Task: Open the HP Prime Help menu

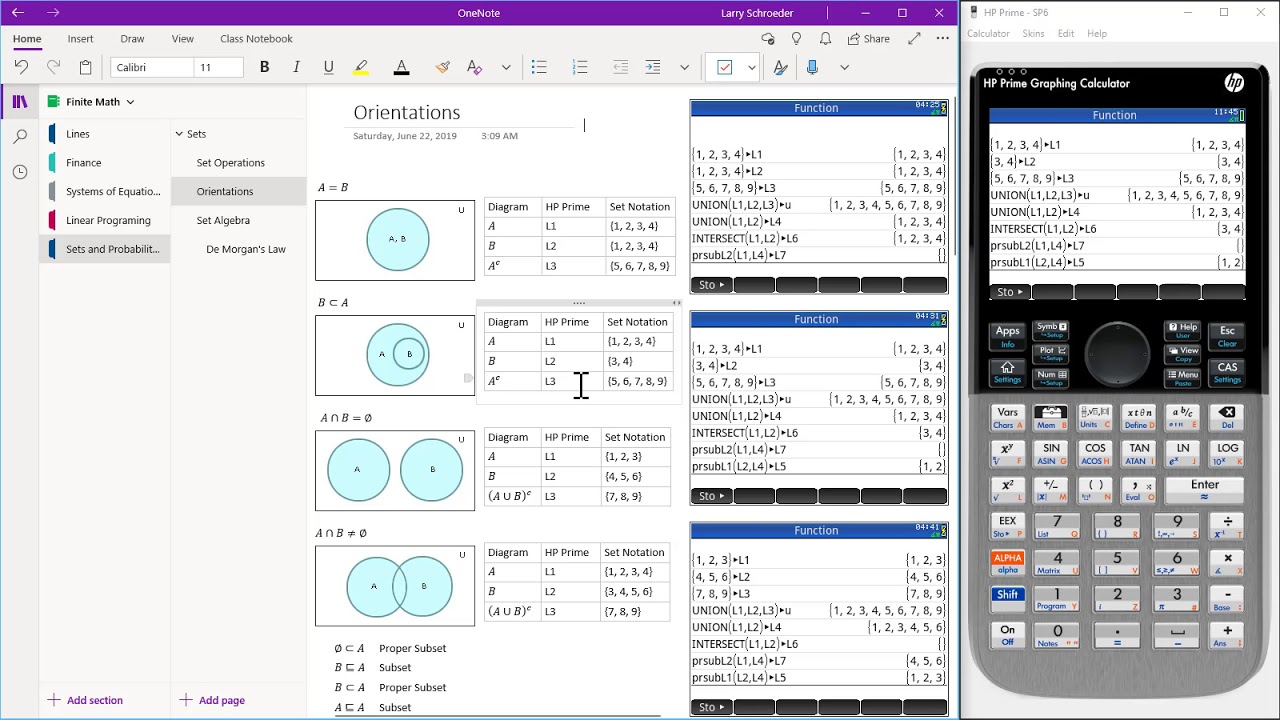Action: coord(1097,33)
